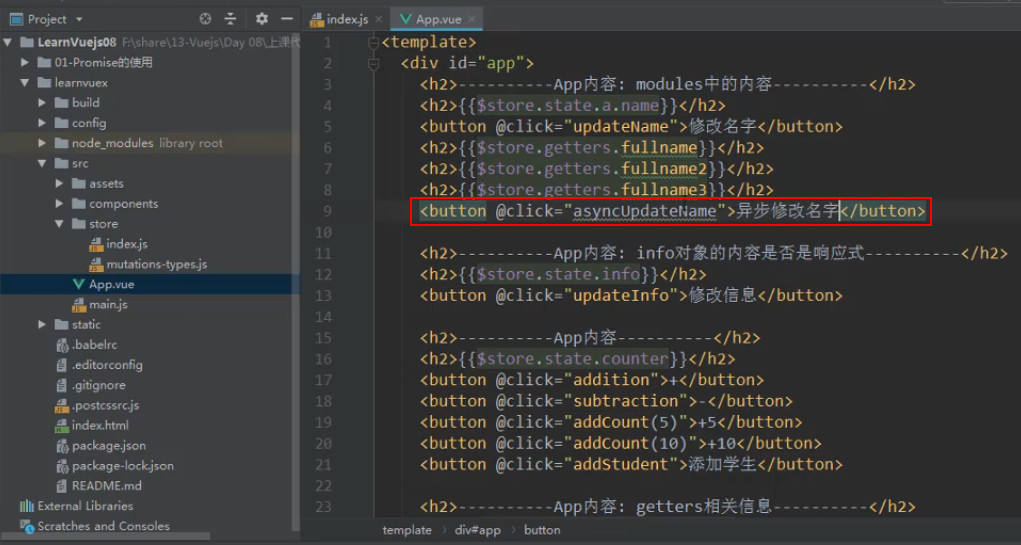The height and width of the screenshot is (545, 1021).
Task: Click the index.html file icon
Action: [62, 426]
